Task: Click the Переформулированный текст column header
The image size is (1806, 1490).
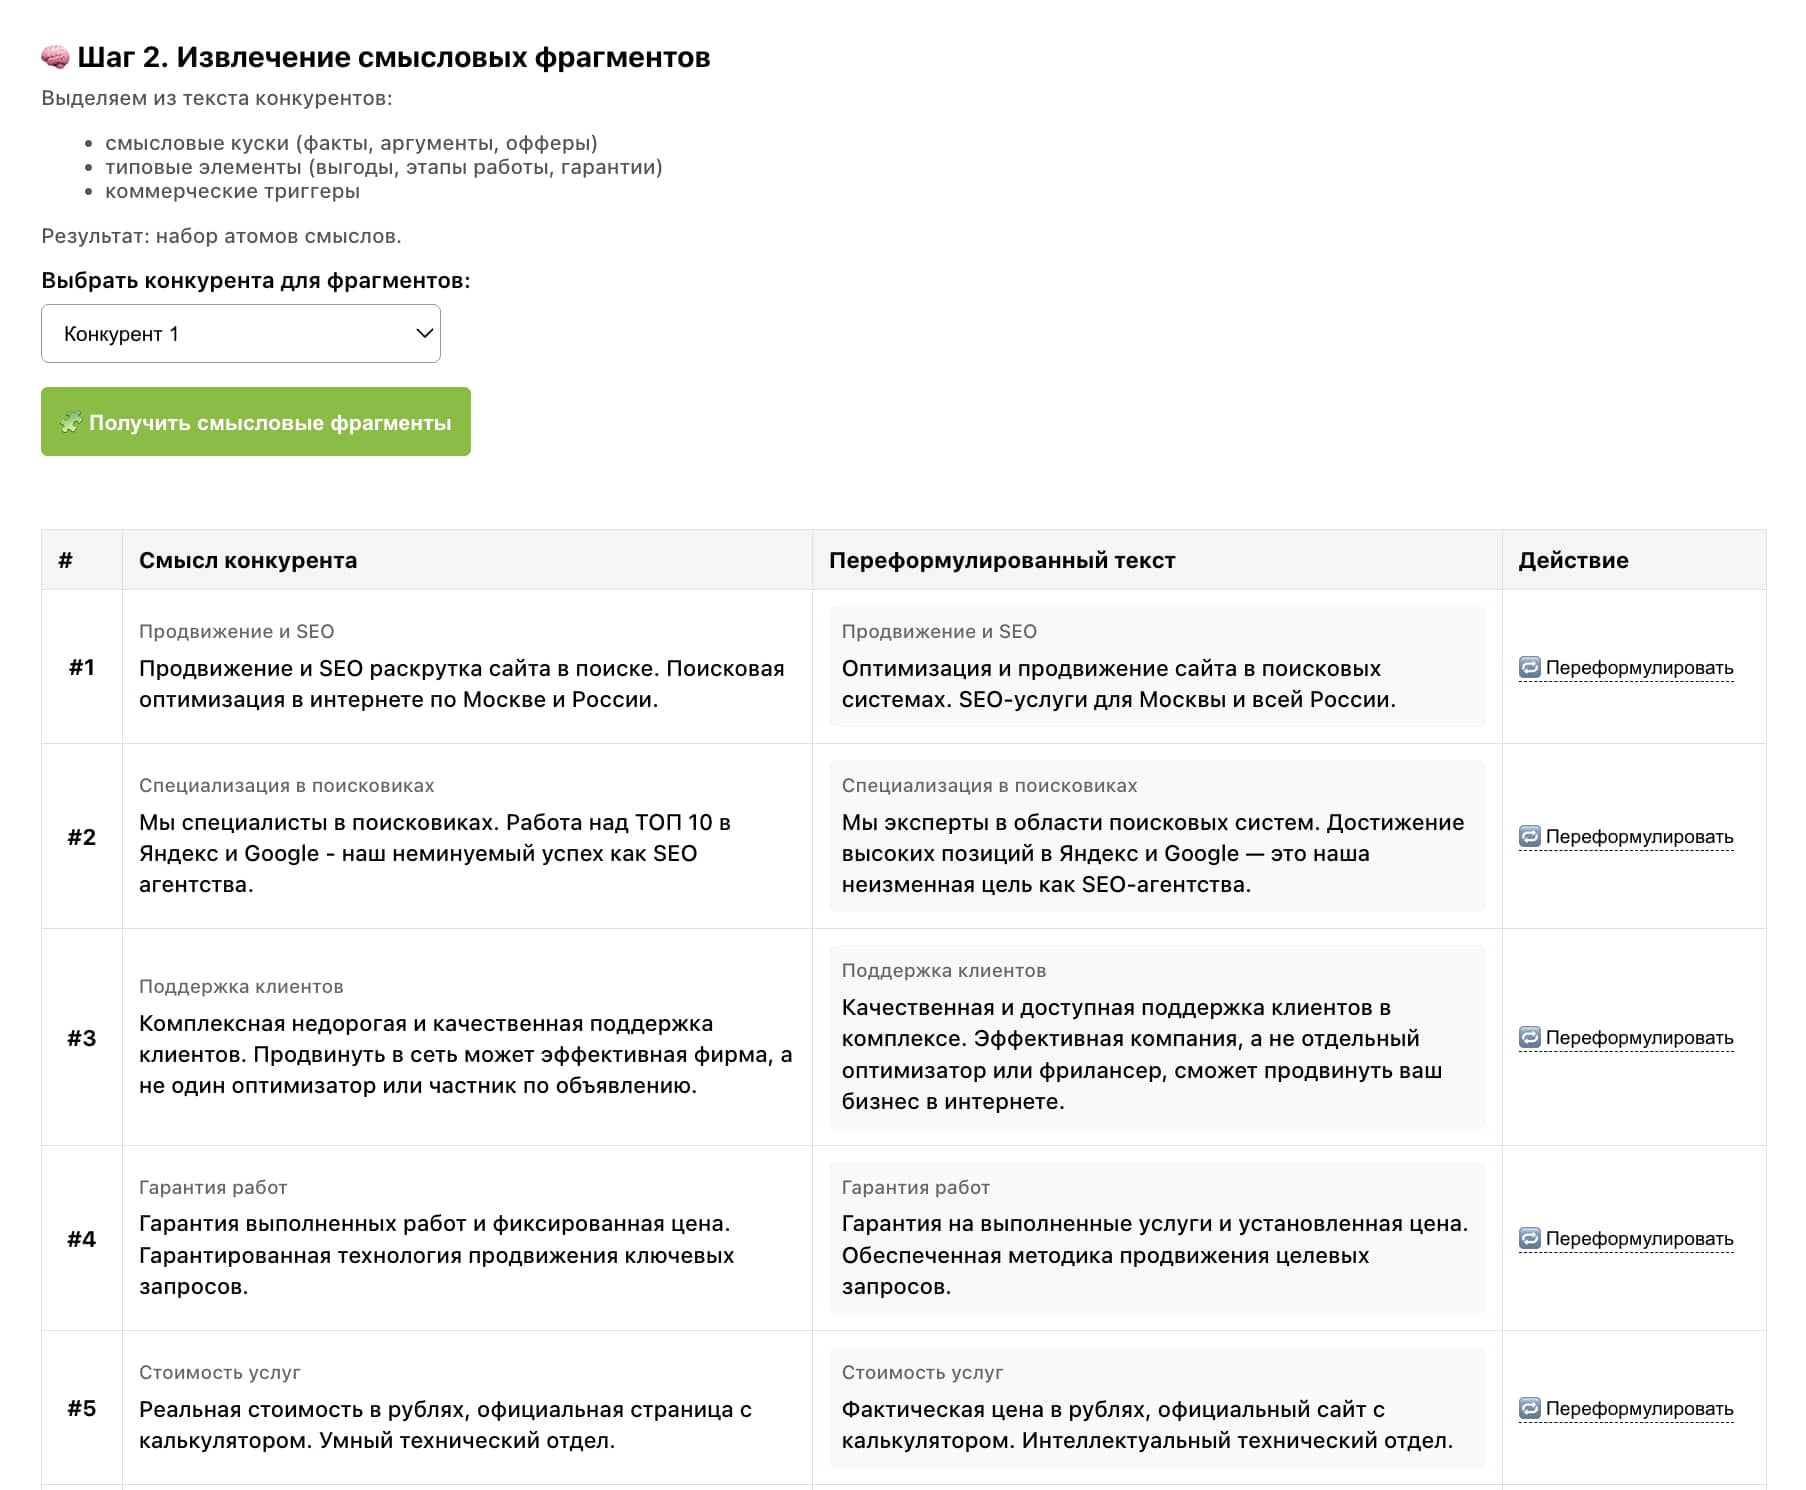Action: pyautogui.click(x=1002, y=560)
